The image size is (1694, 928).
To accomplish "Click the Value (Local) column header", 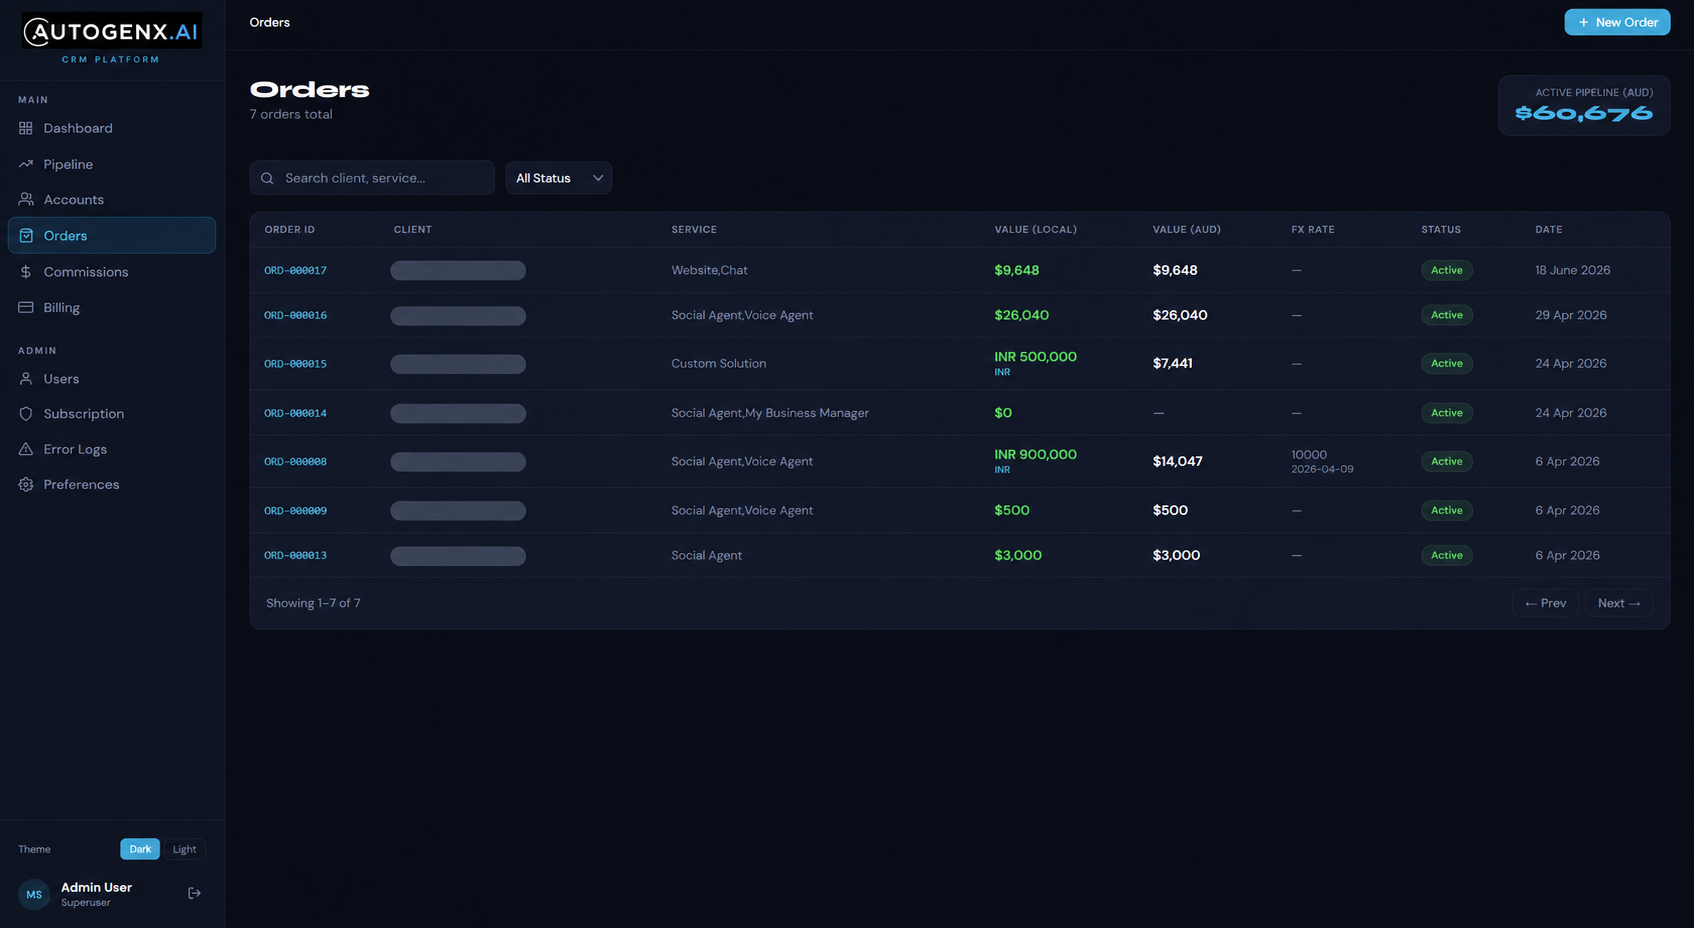I will [1035, 230].
